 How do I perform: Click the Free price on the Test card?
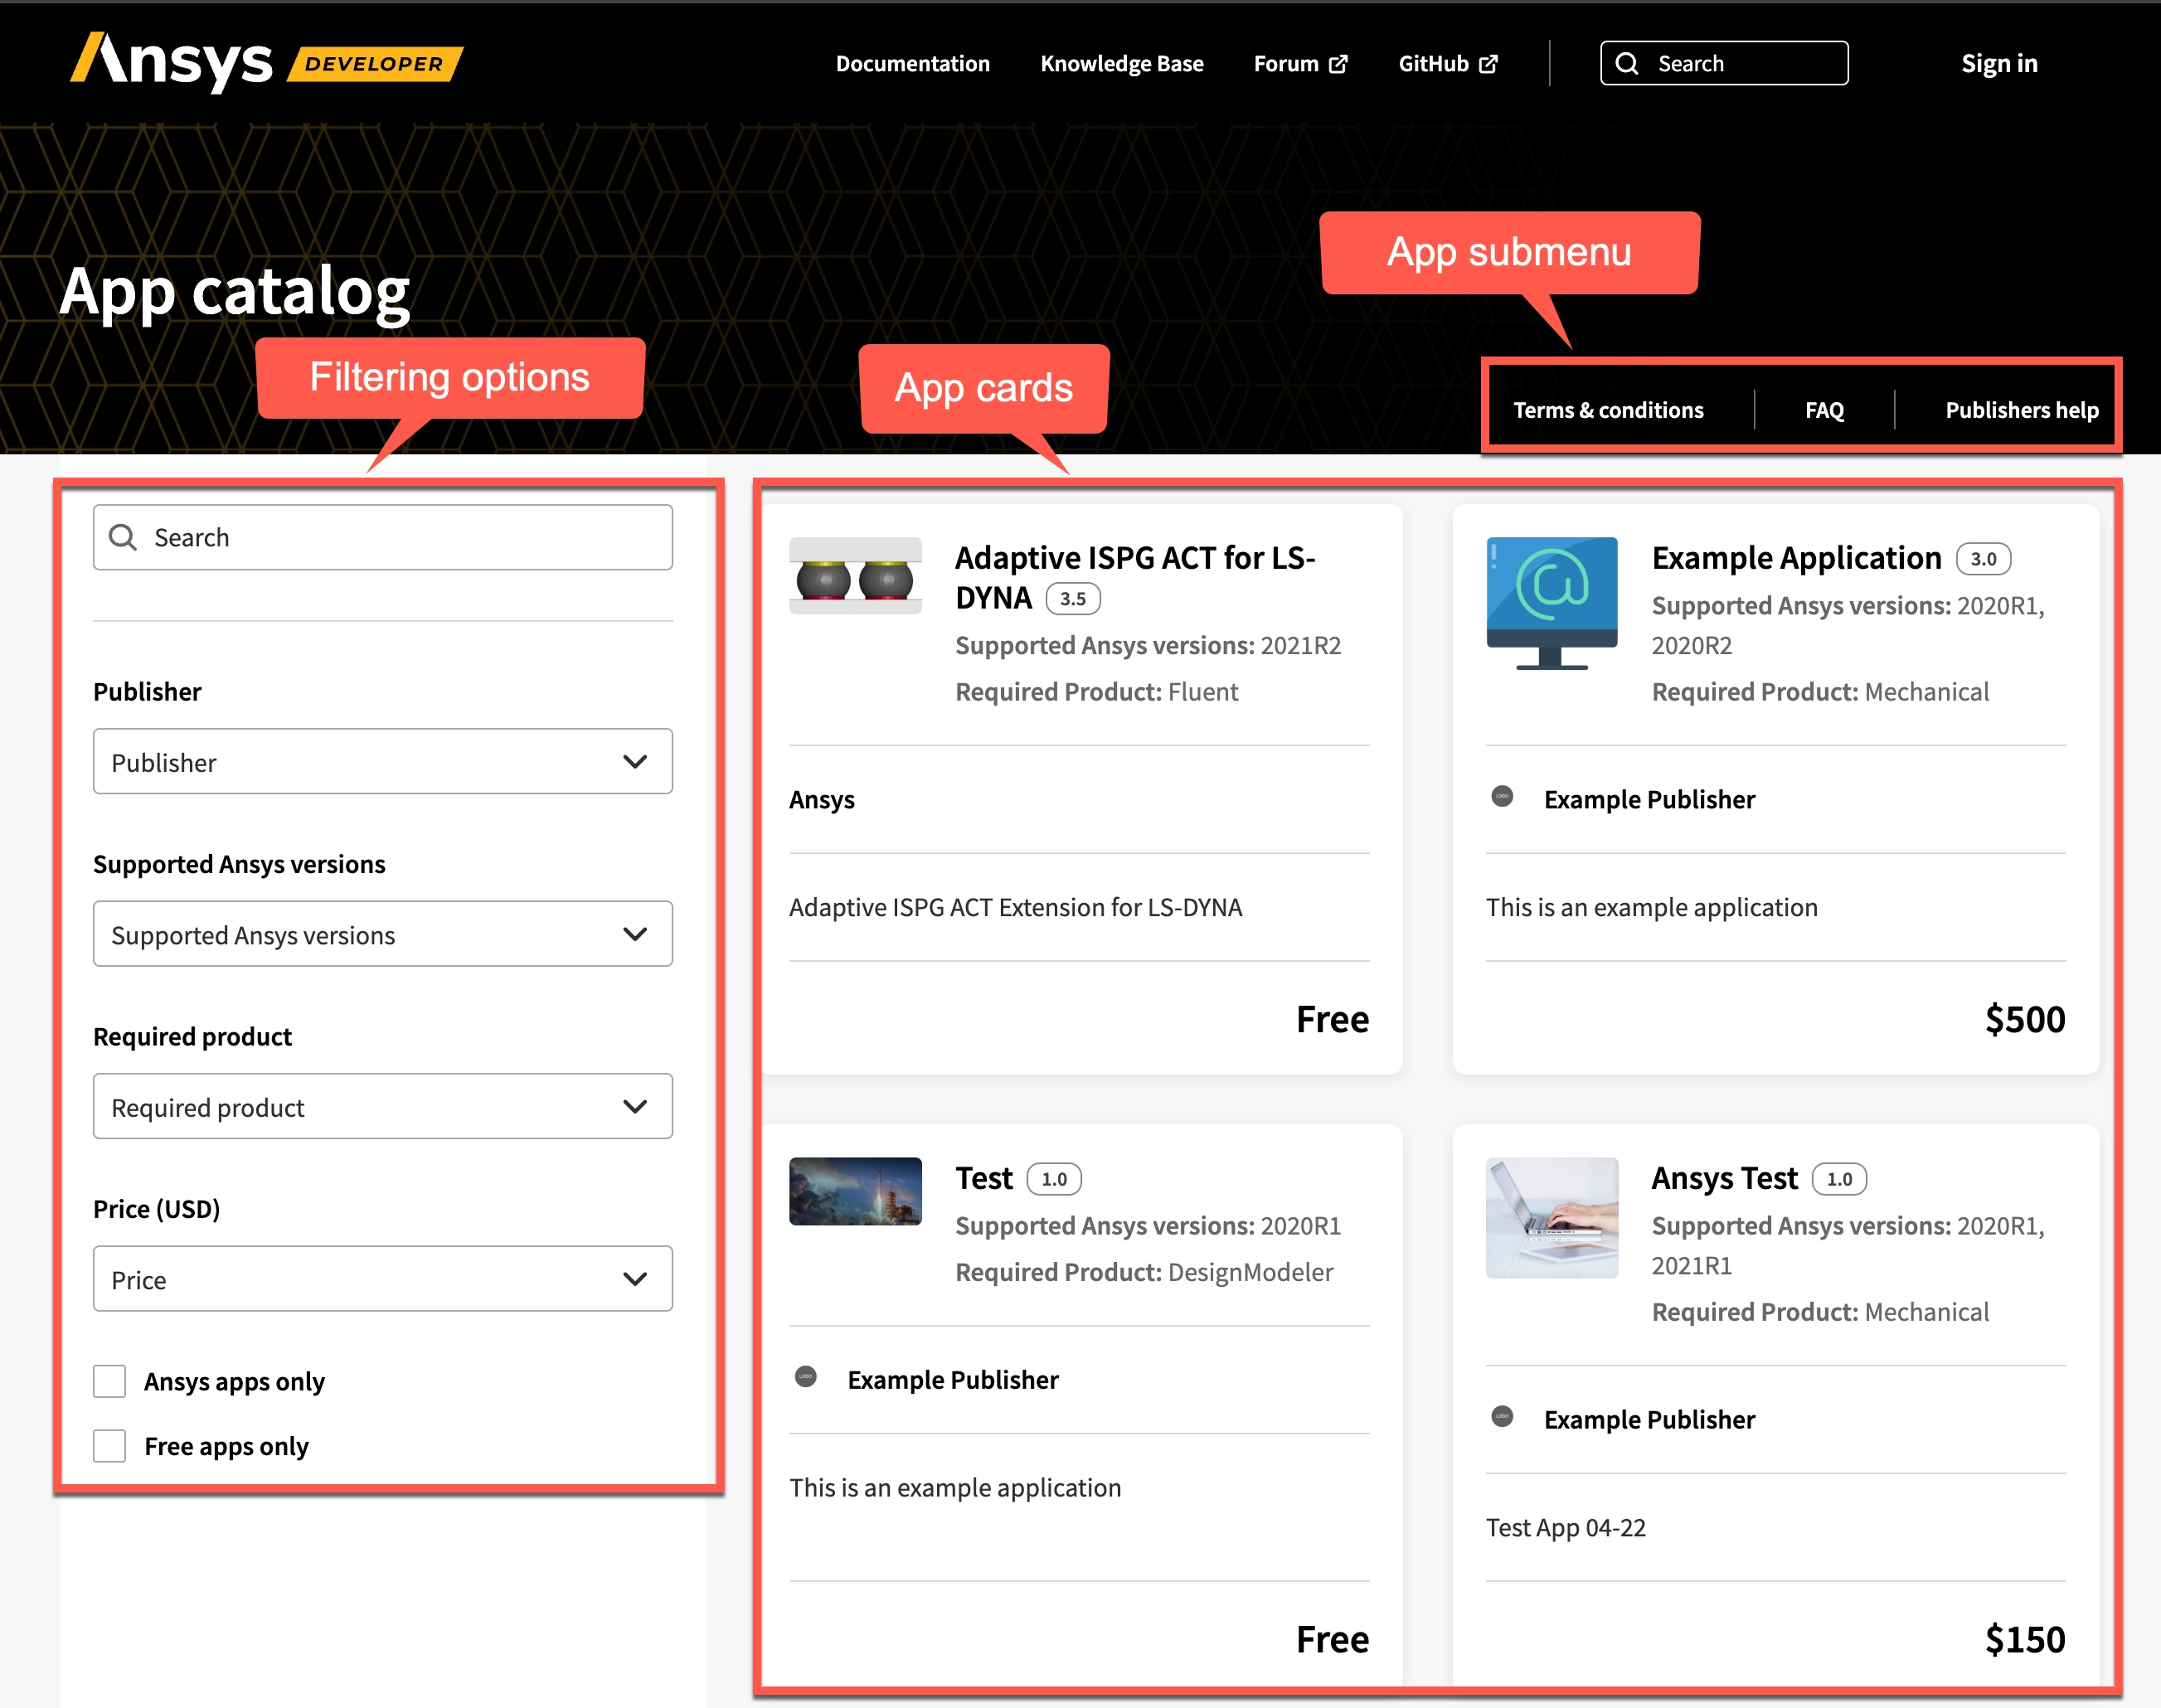[1333, 1639]
